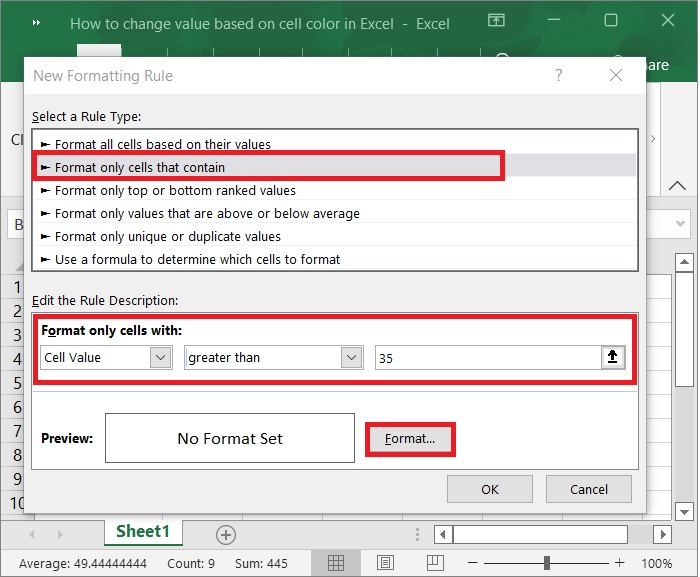Open the Cell Value dropdown
The height and width of the screenshot is (577, 700).
tap(160, 358)
